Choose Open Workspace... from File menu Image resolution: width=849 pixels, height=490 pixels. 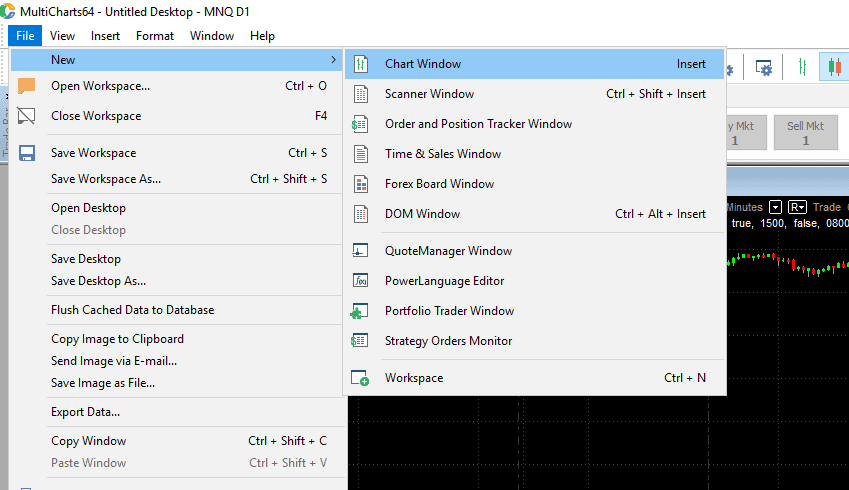(x=177, y=86)
